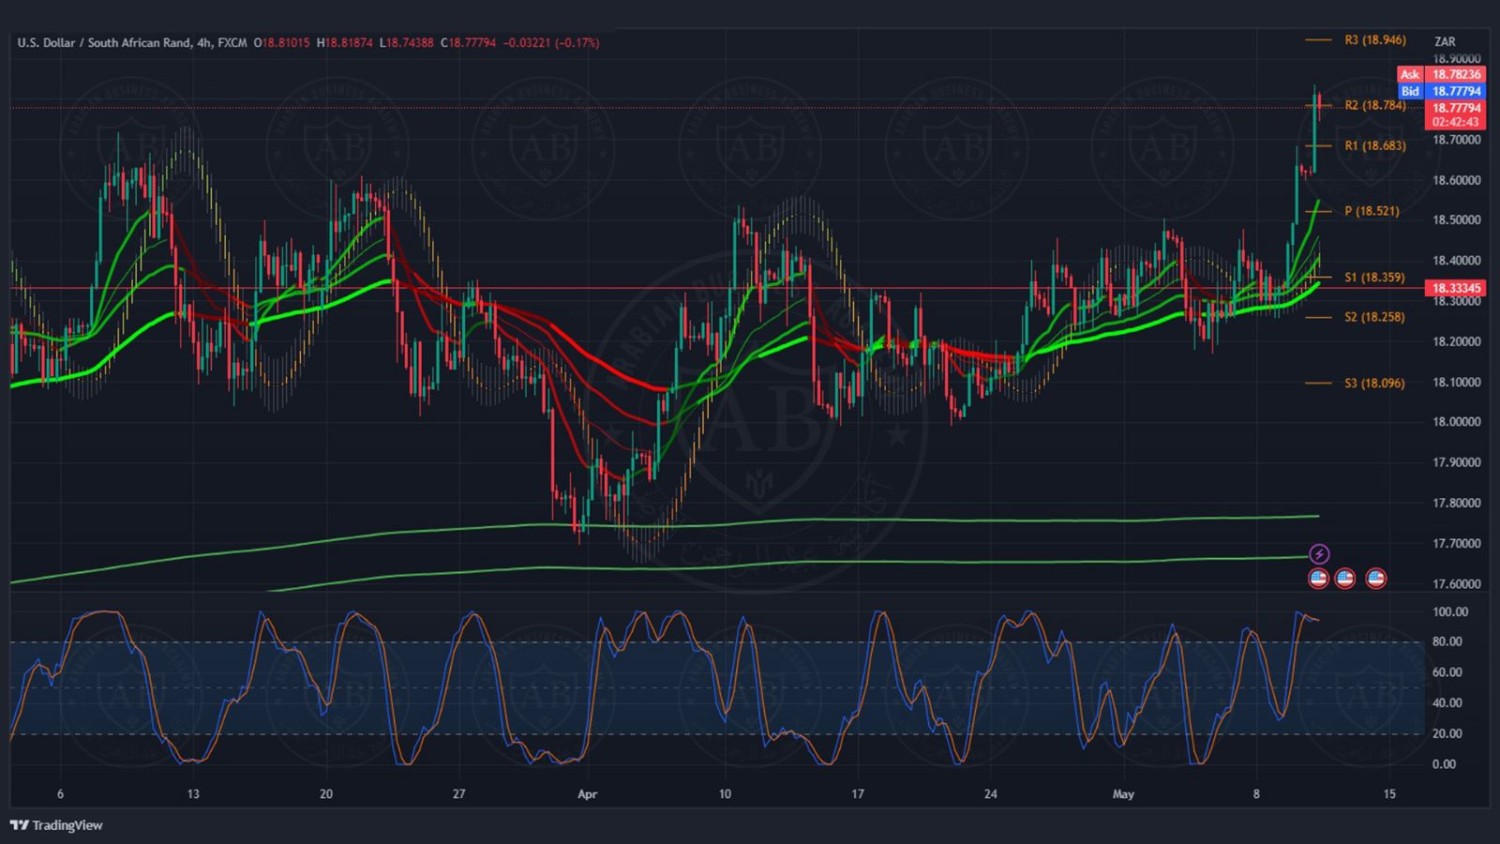
Task: Click 18.60000 on the price axis
Action: [x=1456, y=181]
